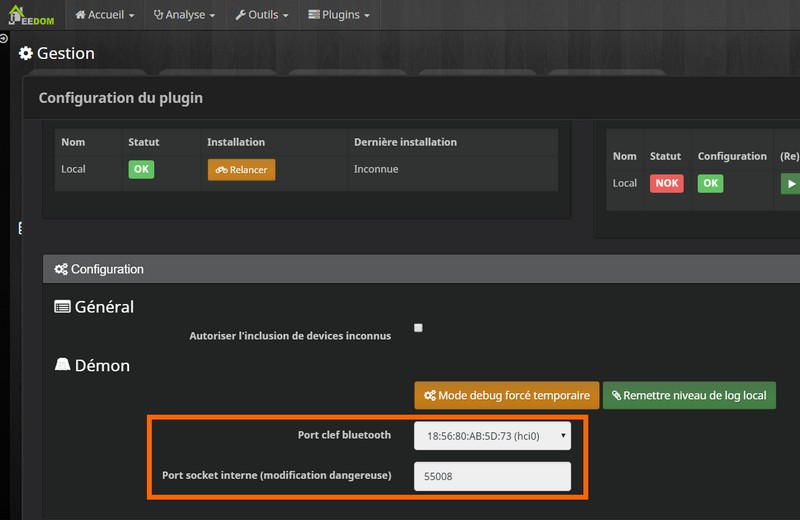Click Remettre niveau de log local
The image size is (800, 520).
[689, 395]
